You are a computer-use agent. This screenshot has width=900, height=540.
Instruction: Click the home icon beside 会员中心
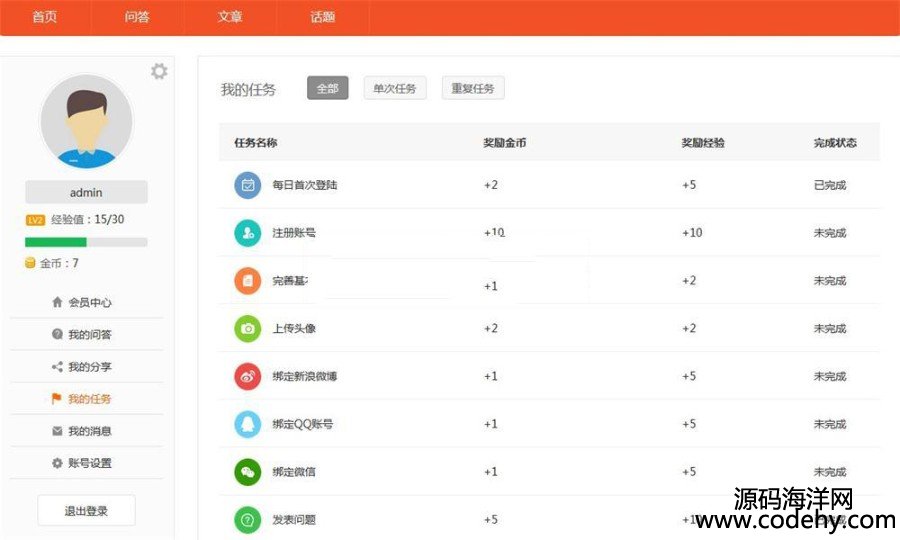tap(57, 302)
